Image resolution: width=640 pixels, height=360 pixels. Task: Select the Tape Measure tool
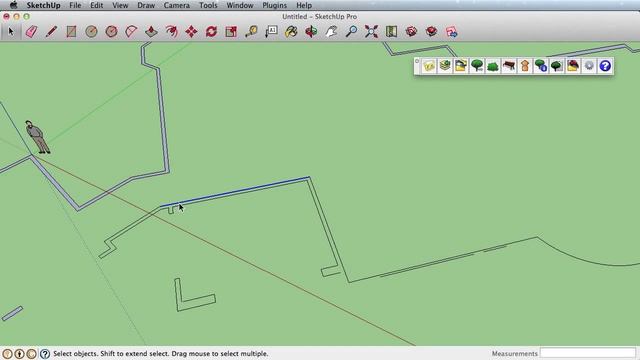tap(251, 31)
